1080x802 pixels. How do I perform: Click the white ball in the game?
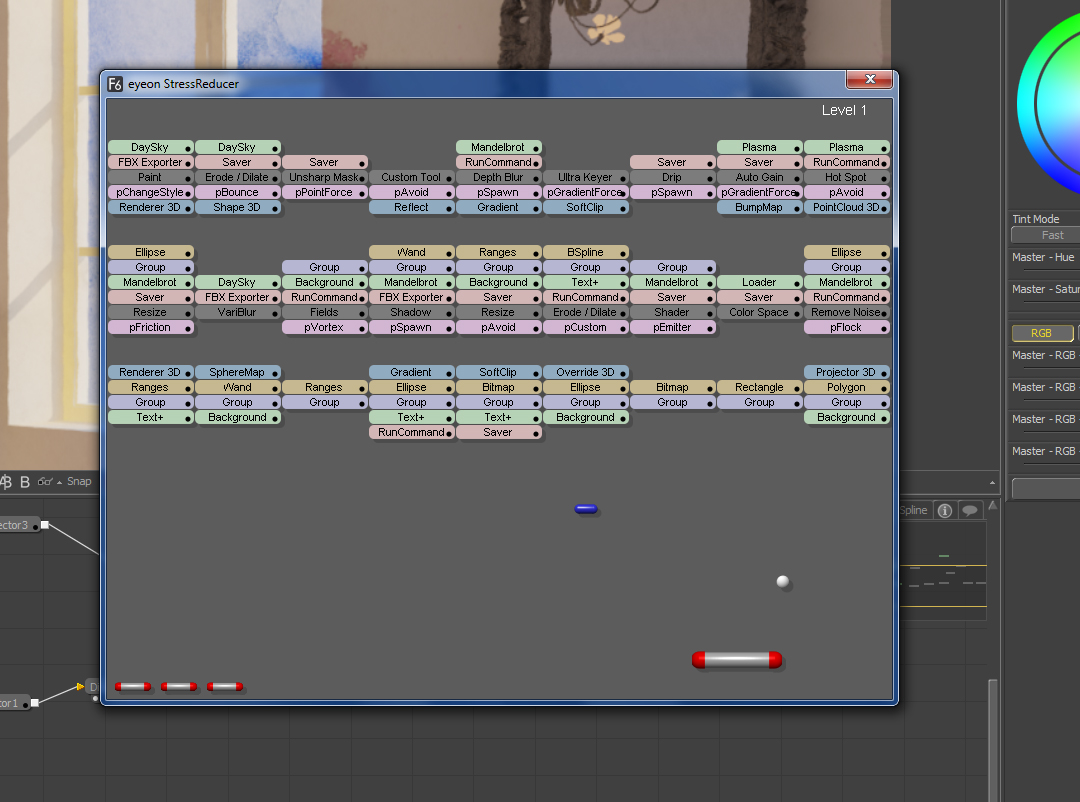[x=783, y=582]
